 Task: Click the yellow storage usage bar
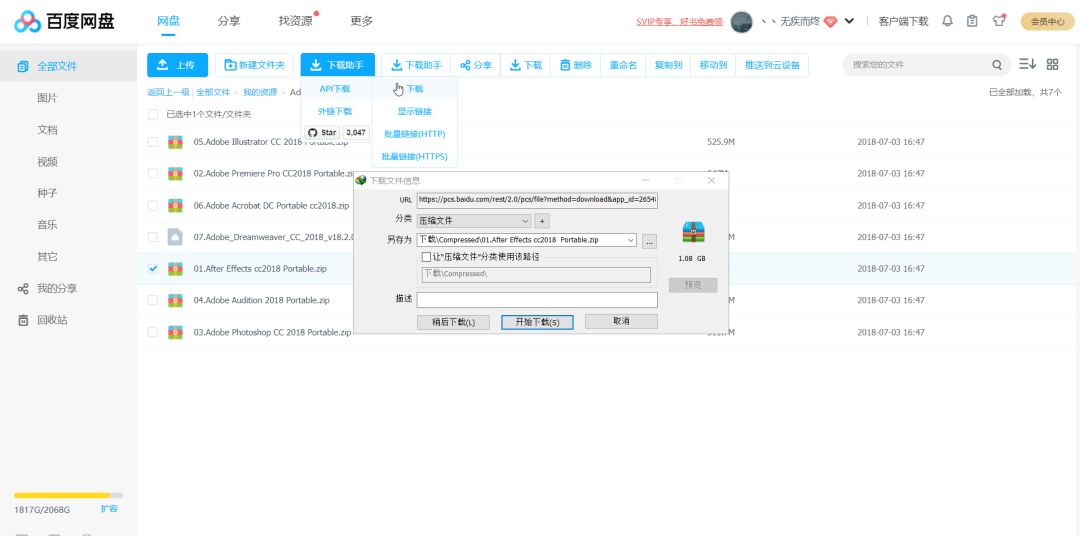point(68,495)
